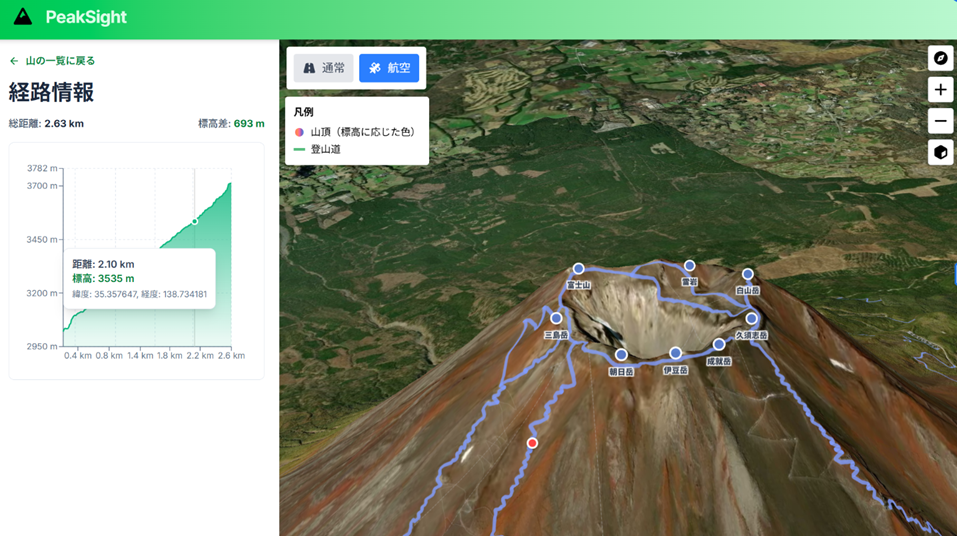Click the 山頂 legend color swatch
Image resolution: width=957 pixels, height=536 pixels.
(299, 132)
